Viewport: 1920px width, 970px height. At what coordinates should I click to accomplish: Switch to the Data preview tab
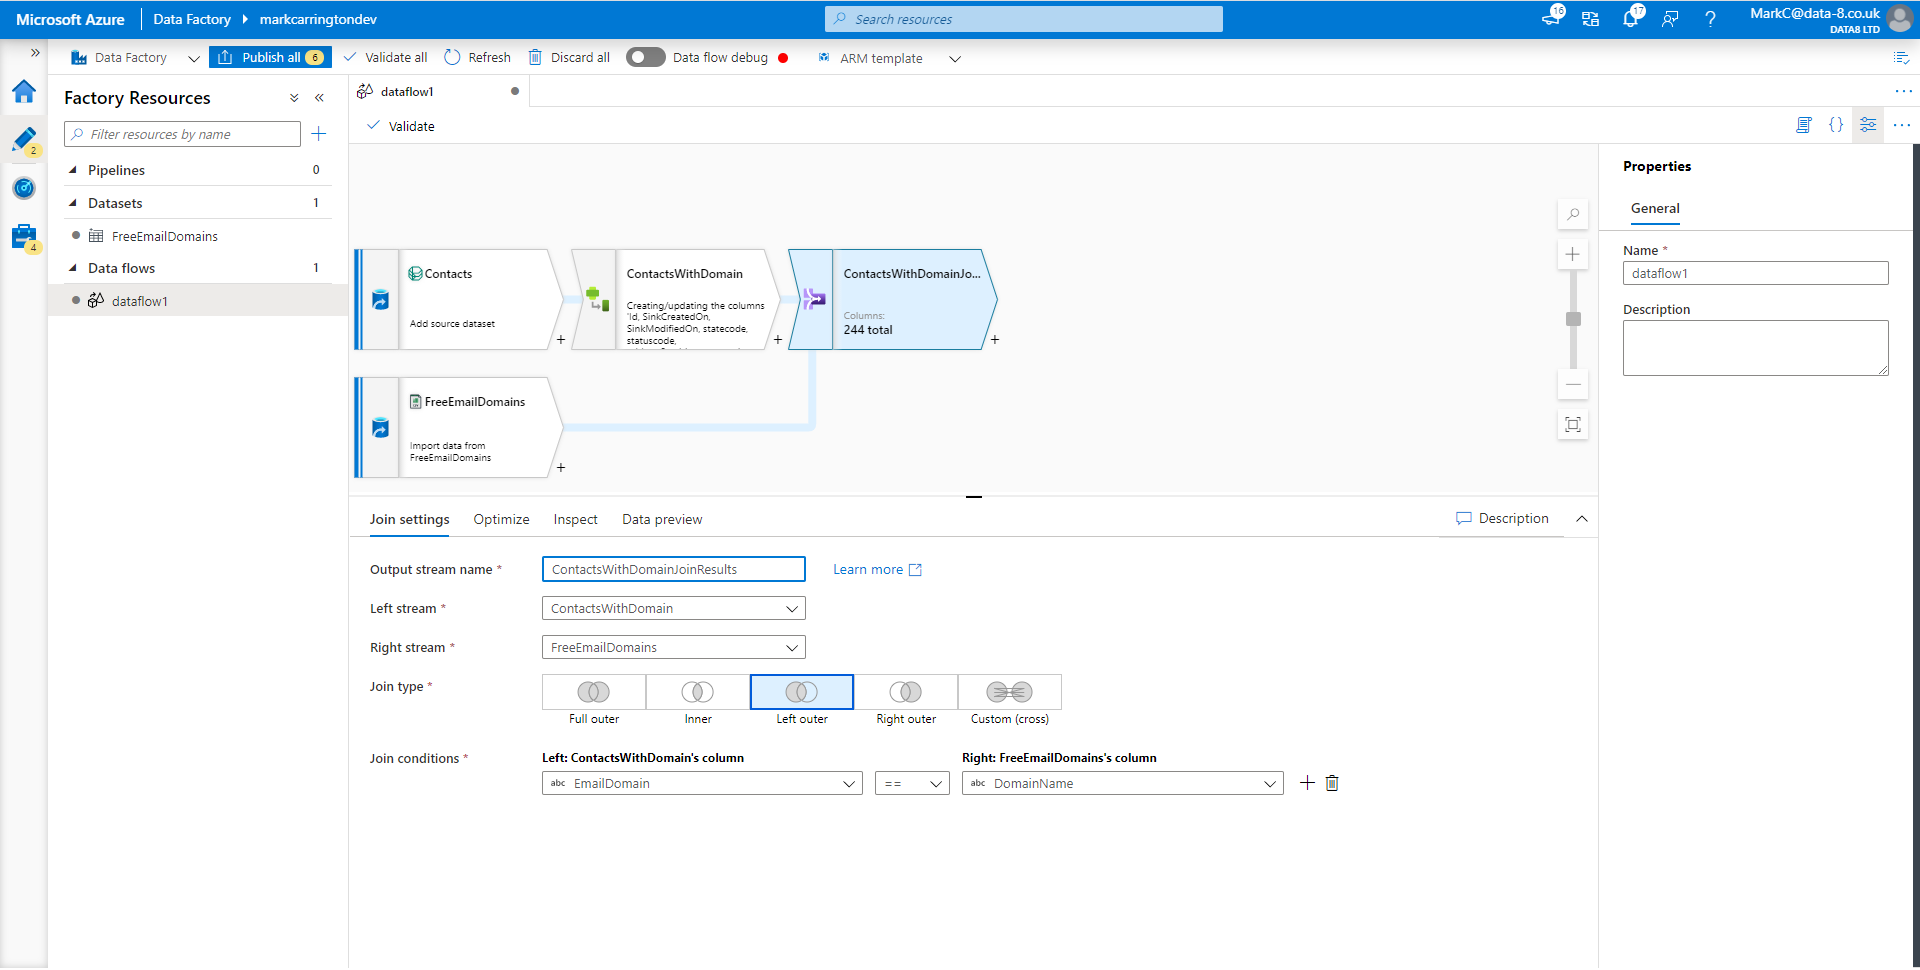[x=661, y=519]
